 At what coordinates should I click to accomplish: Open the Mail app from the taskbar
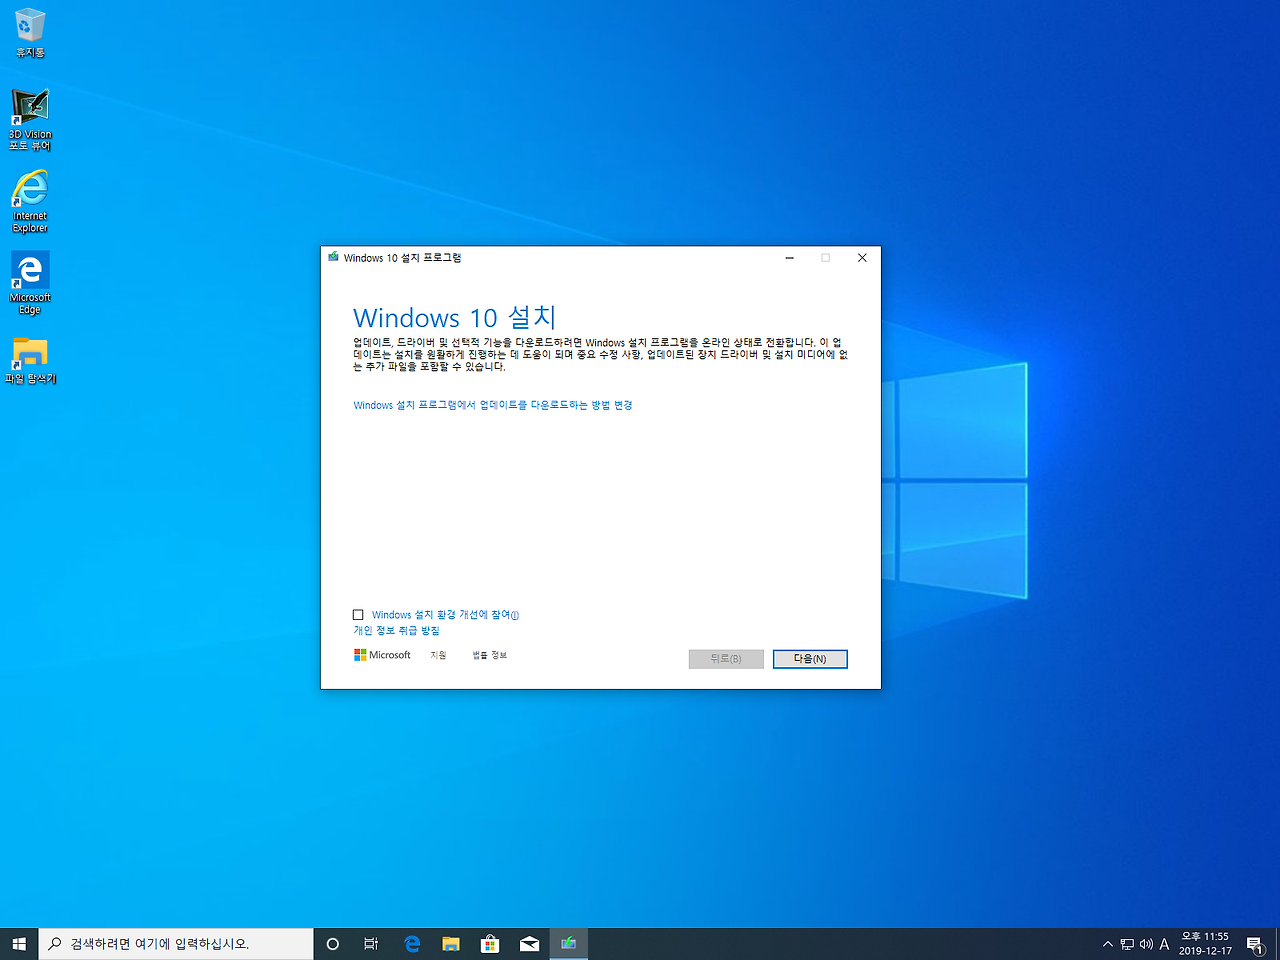(x=529, y=944)
